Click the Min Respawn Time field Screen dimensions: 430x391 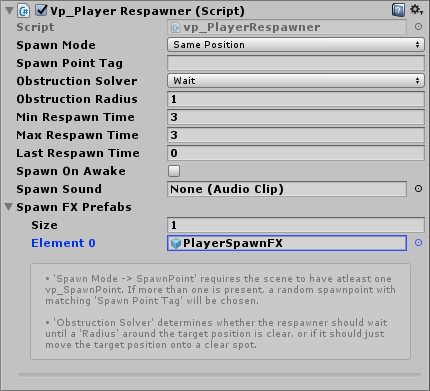296,117
